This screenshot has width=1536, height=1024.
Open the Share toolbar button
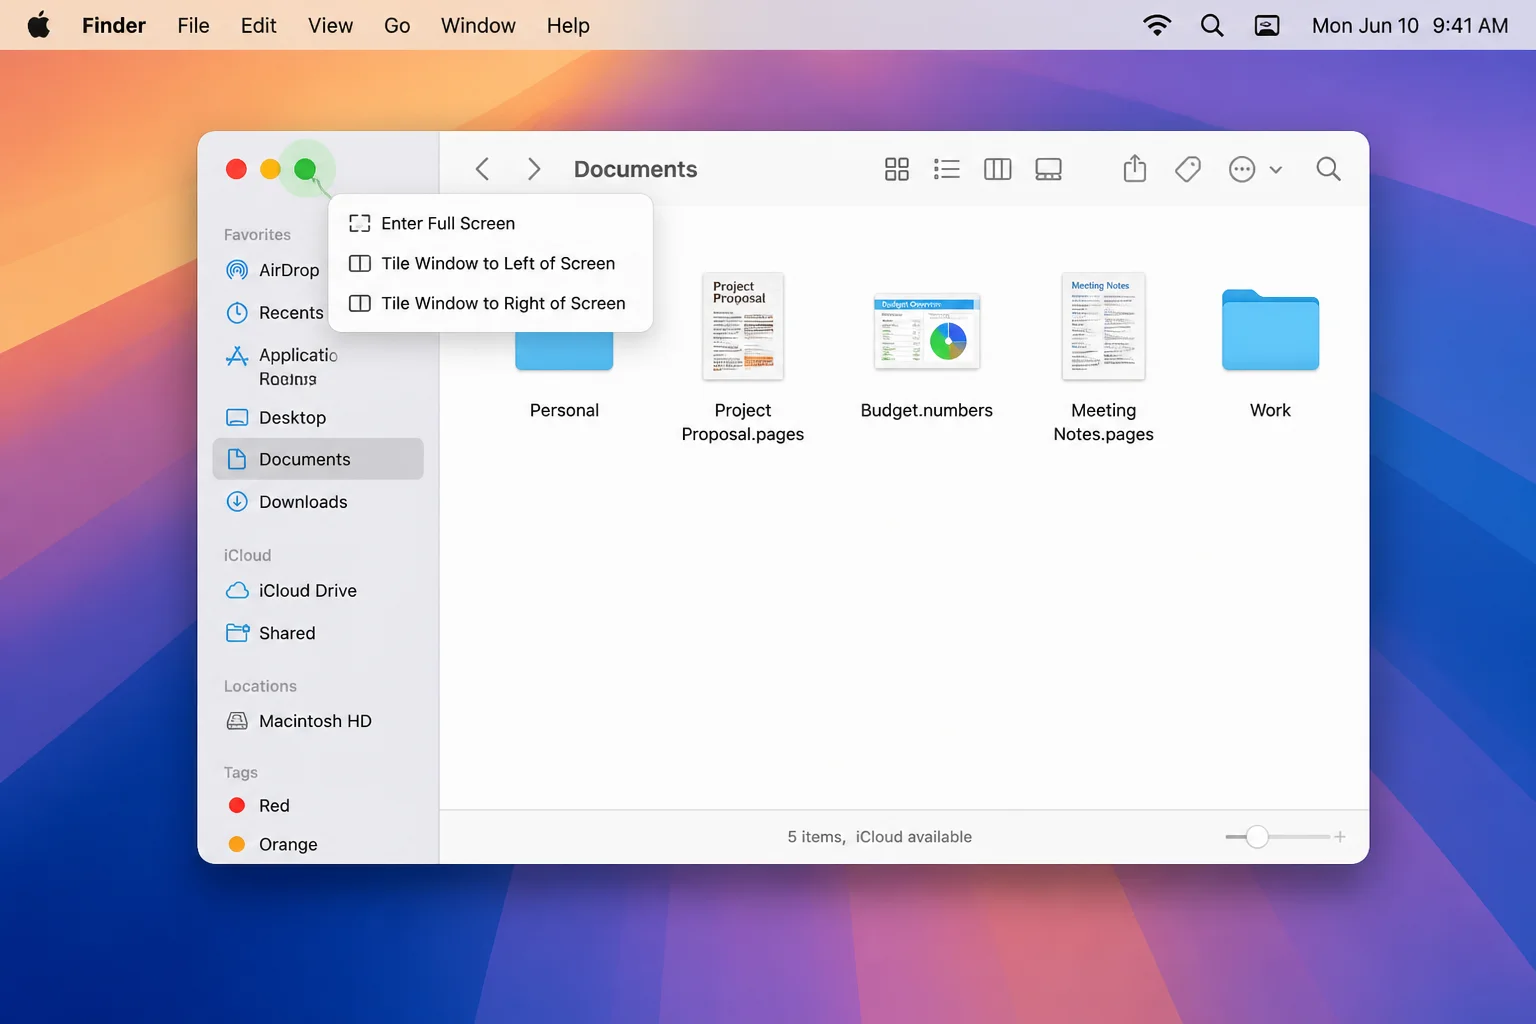1135,168
